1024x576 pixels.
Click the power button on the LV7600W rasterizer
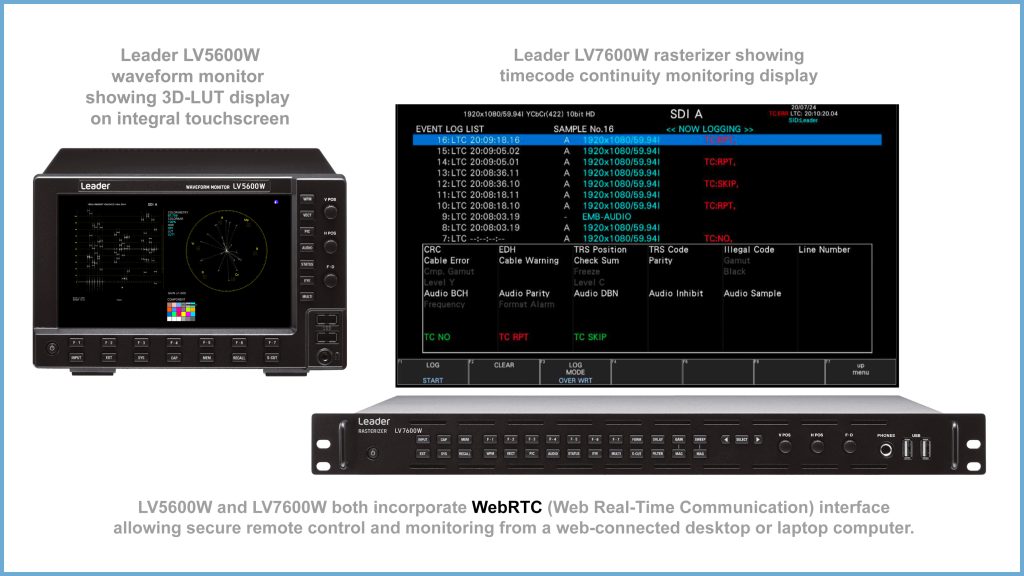click(x=372, y=453)
